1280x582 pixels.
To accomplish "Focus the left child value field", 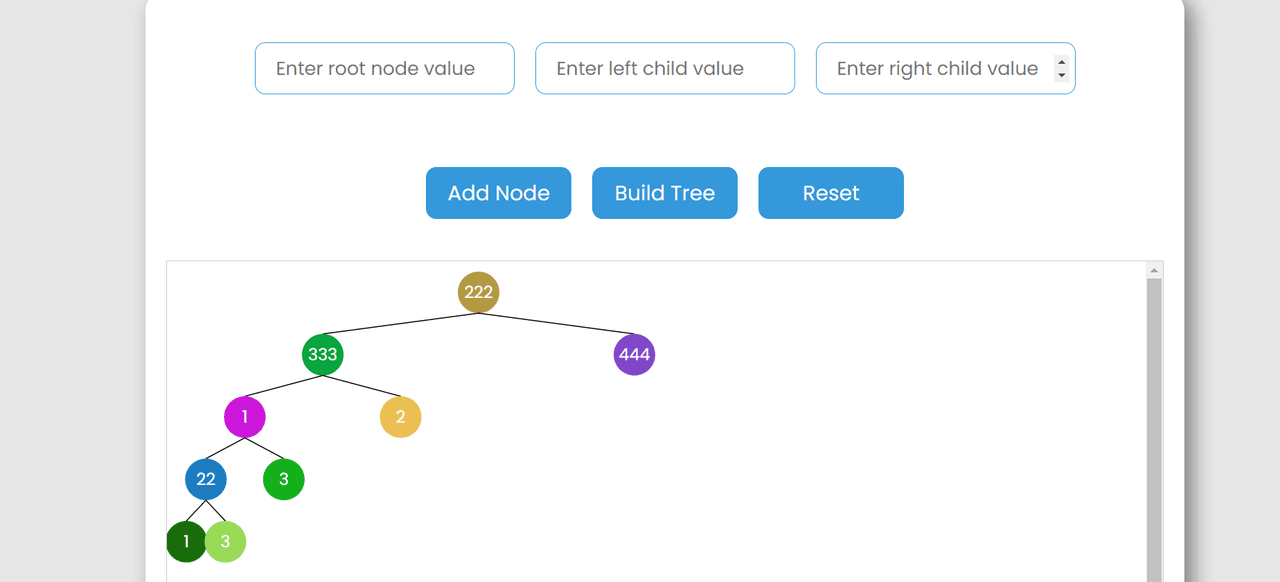I will (x=665, y=69).
